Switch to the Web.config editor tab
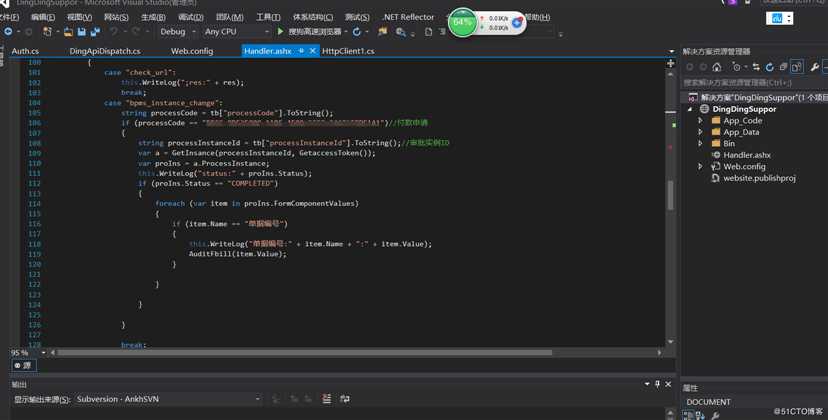The height and width of the screenshot is (420, 828). point(192,51)
